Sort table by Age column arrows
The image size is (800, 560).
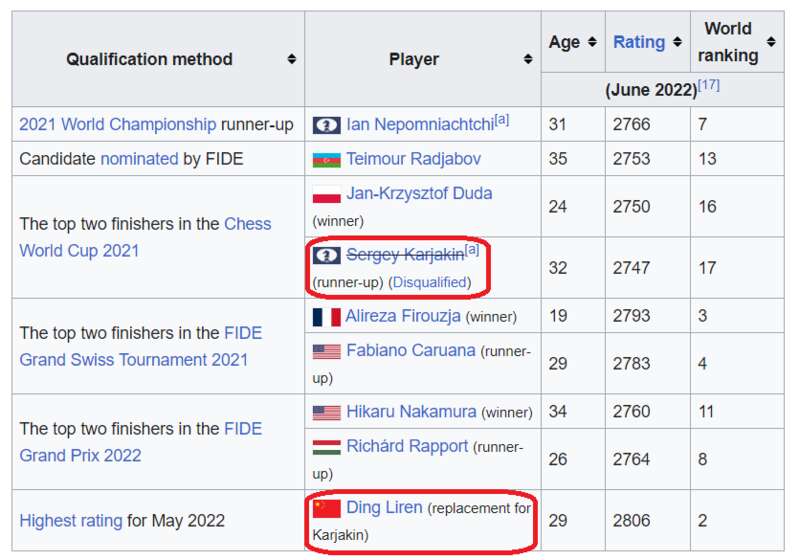pos(592,42)
